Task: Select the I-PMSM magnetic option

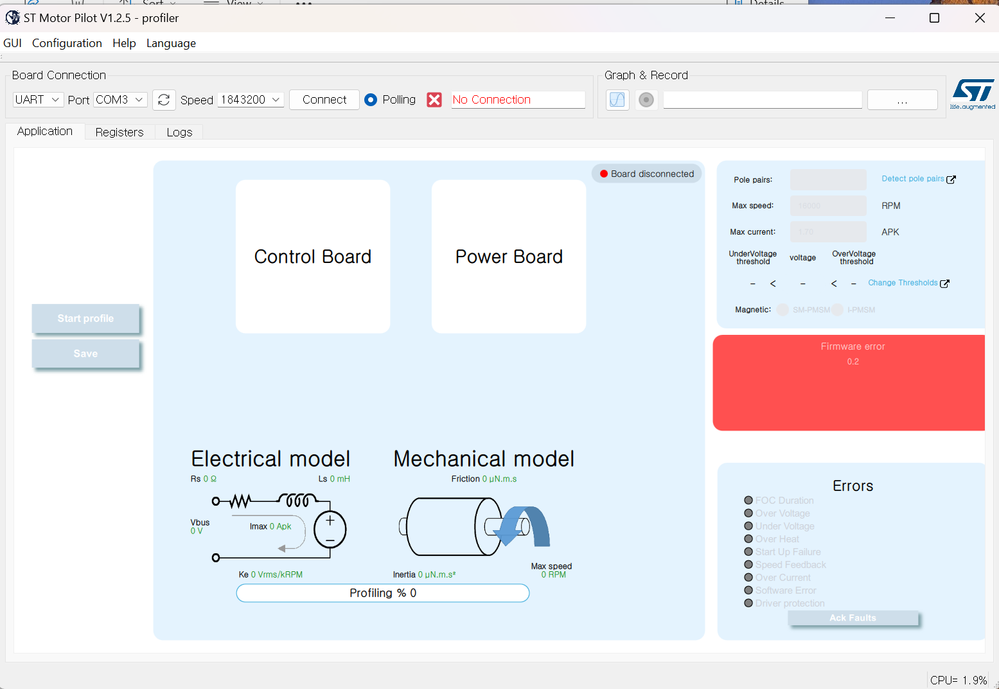Action: coord(838,310)
